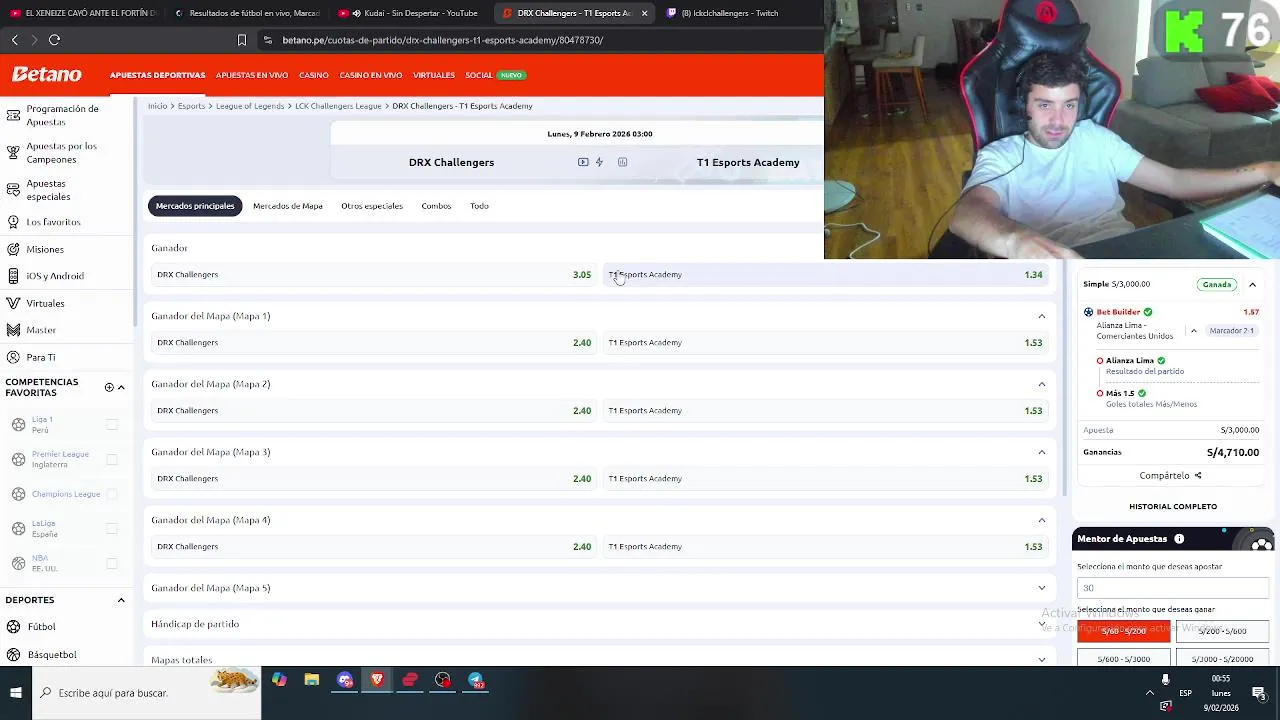The image size is (1280, 720).
Task: Click League of Legends breadcrumb link
Action: 250,106
